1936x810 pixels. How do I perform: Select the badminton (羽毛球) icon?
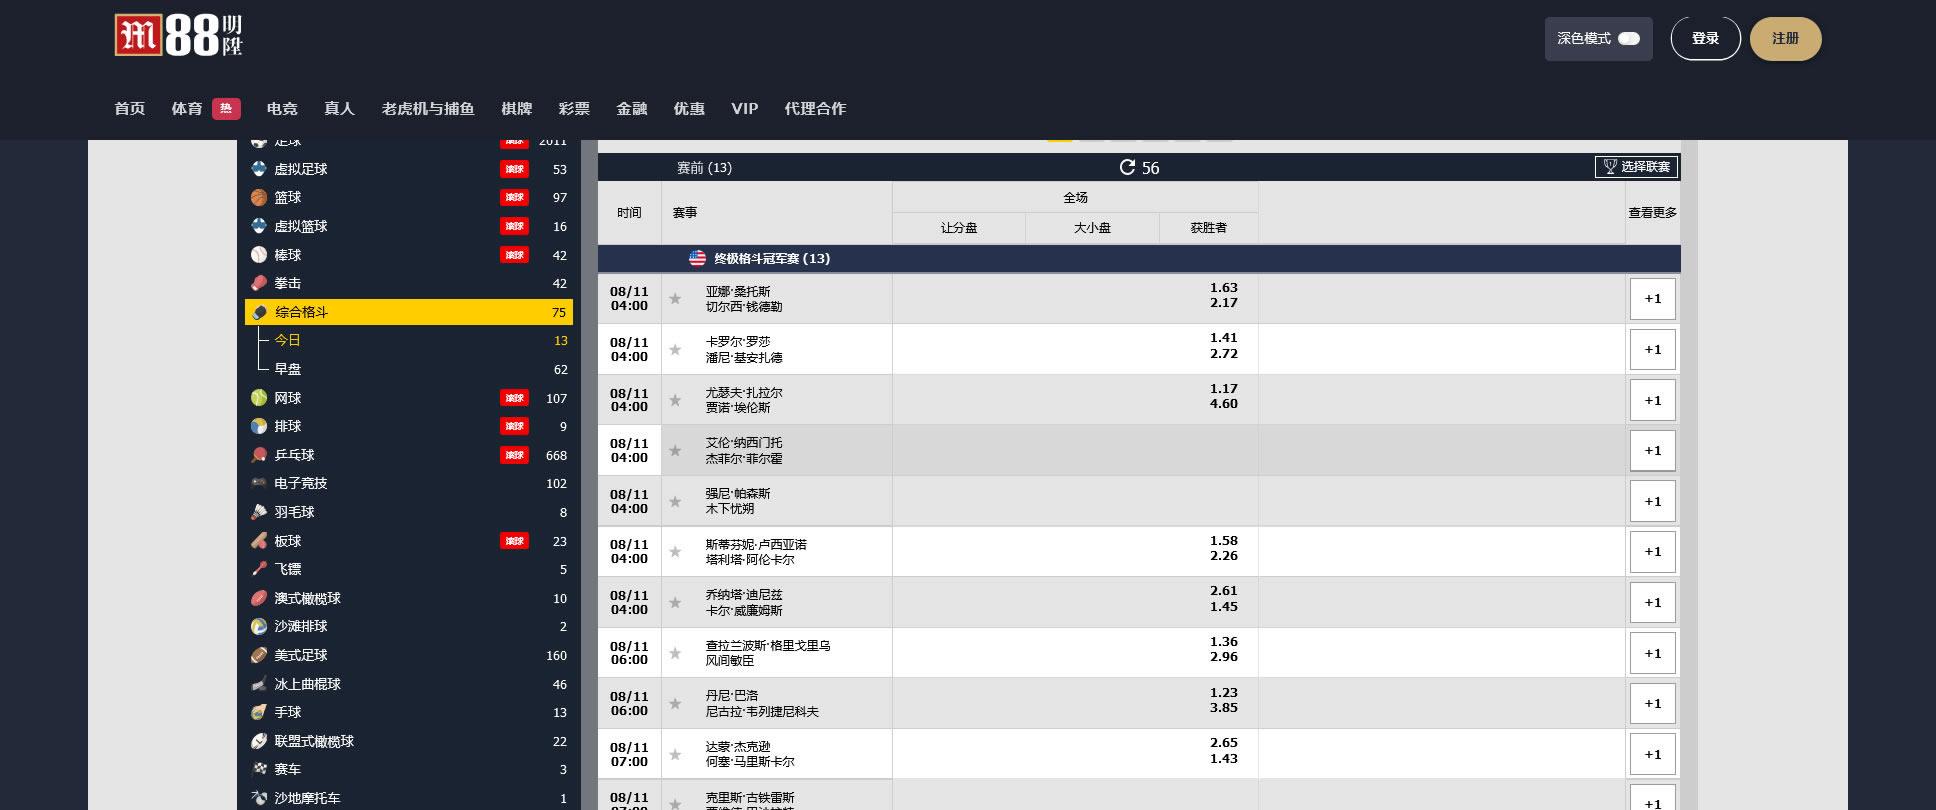point(259,512)
